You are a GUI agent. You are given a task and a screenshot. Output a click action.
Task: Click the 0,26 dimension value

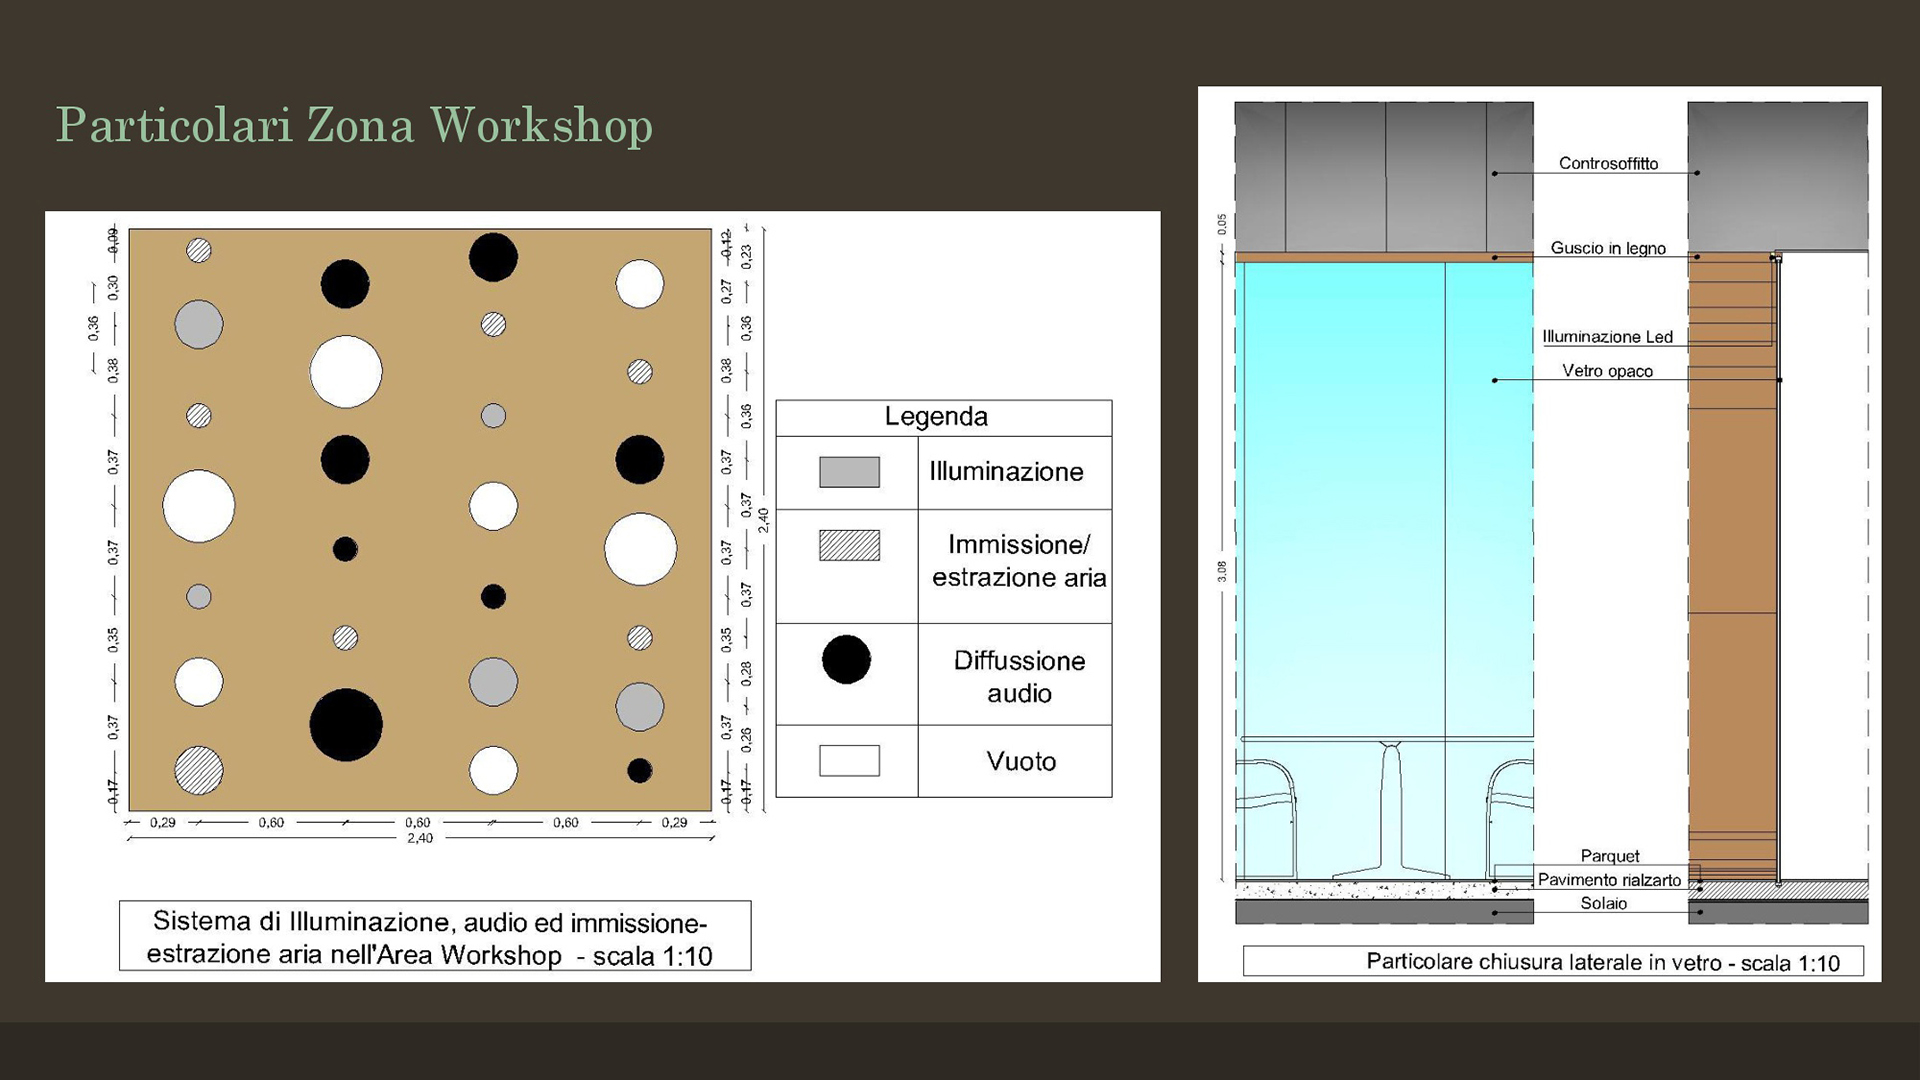click(x=746, y=740)
